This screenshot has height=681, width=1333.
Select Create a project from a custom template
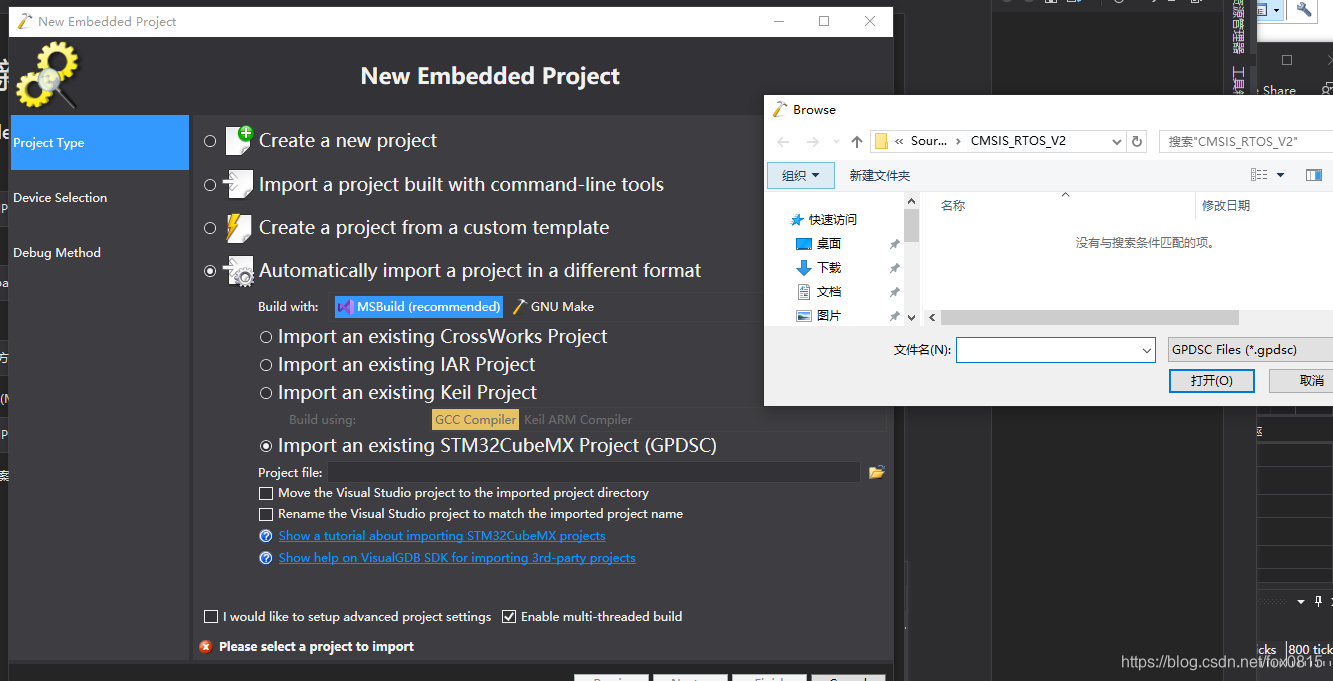(x=210, y=228)
